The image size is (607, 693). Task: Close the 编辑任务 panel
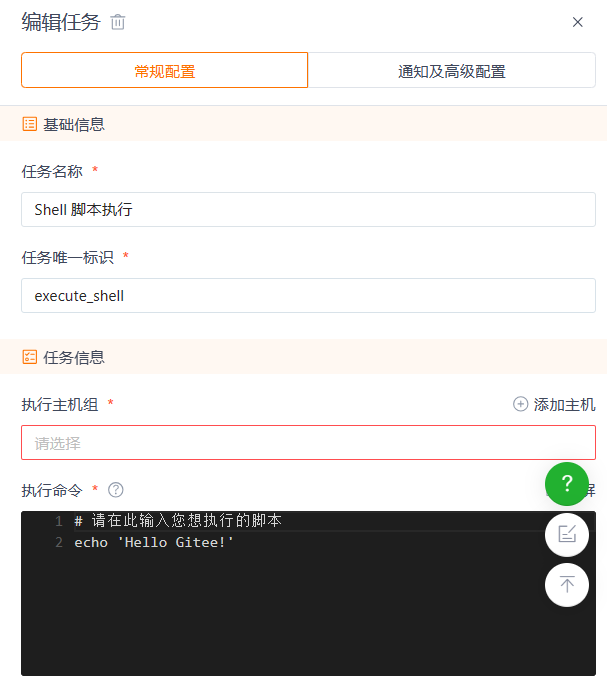click(x=577, y=22)
